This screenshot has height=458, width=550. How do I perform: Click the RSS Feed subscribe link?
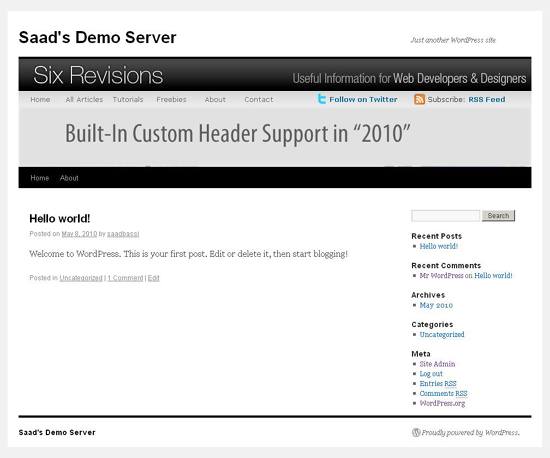pyautogui.click(x=487, y=100)
